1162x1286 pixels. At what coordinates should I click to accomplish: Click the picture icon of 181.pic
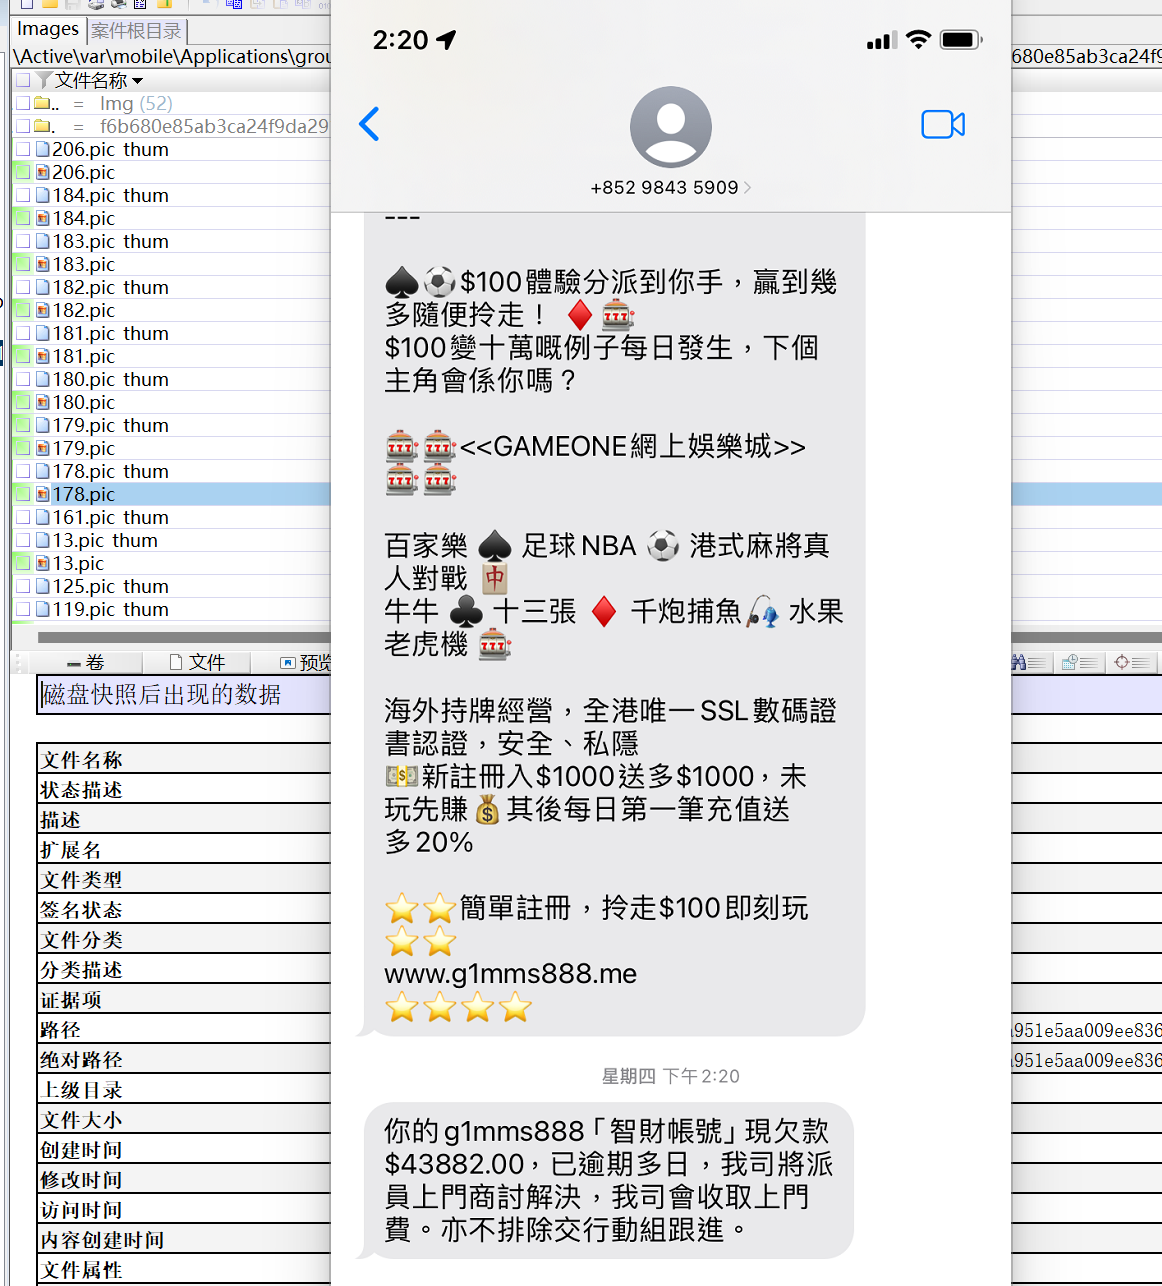coord(43,356)
